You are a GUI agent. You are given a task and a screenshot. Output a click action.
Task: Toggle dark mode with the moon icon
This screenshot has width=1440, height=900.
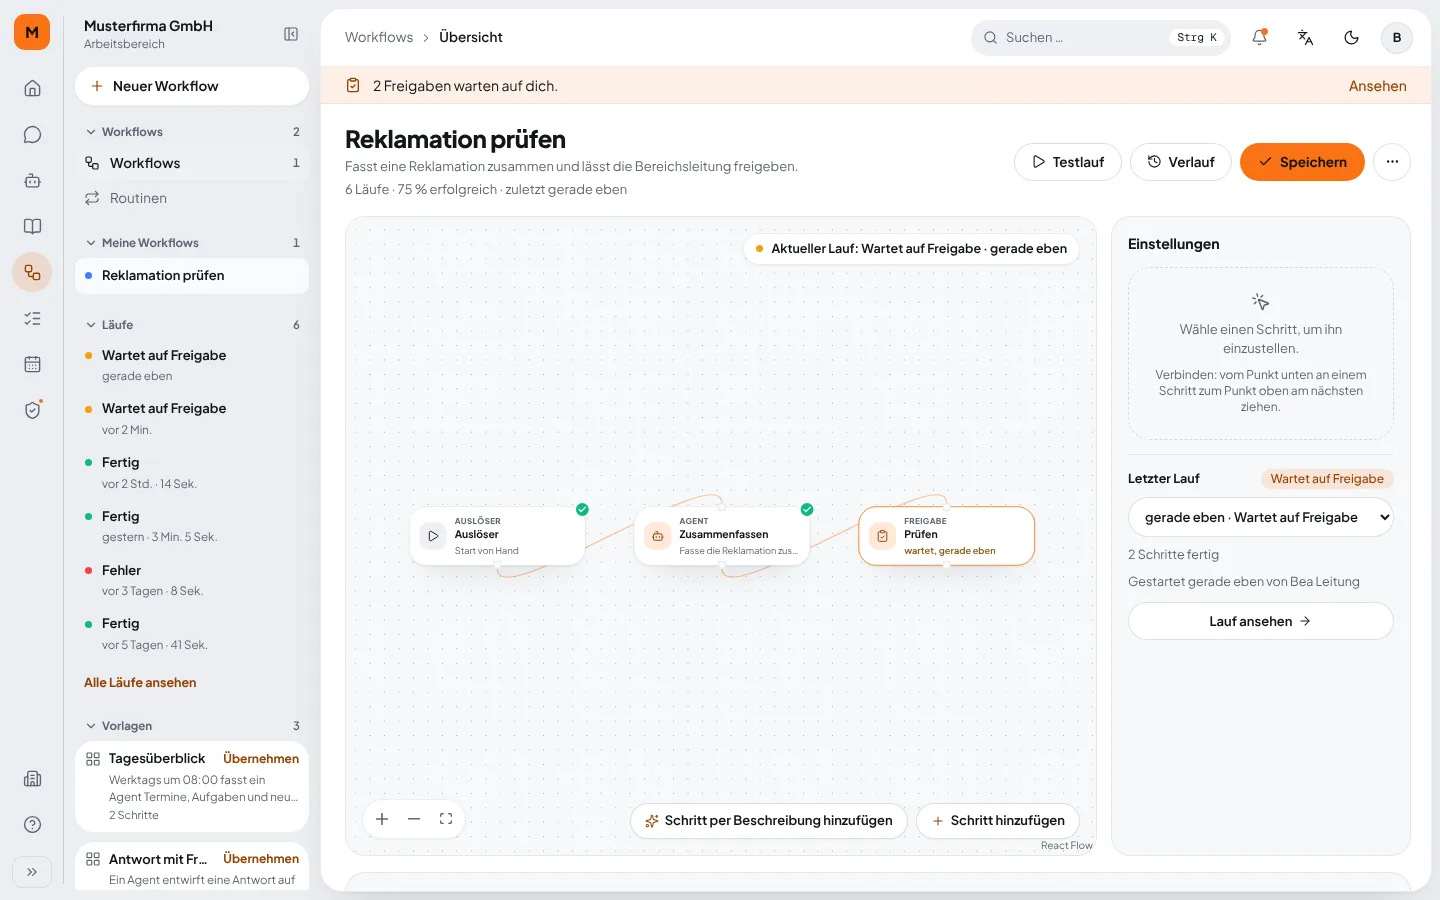click(1351, 37)
